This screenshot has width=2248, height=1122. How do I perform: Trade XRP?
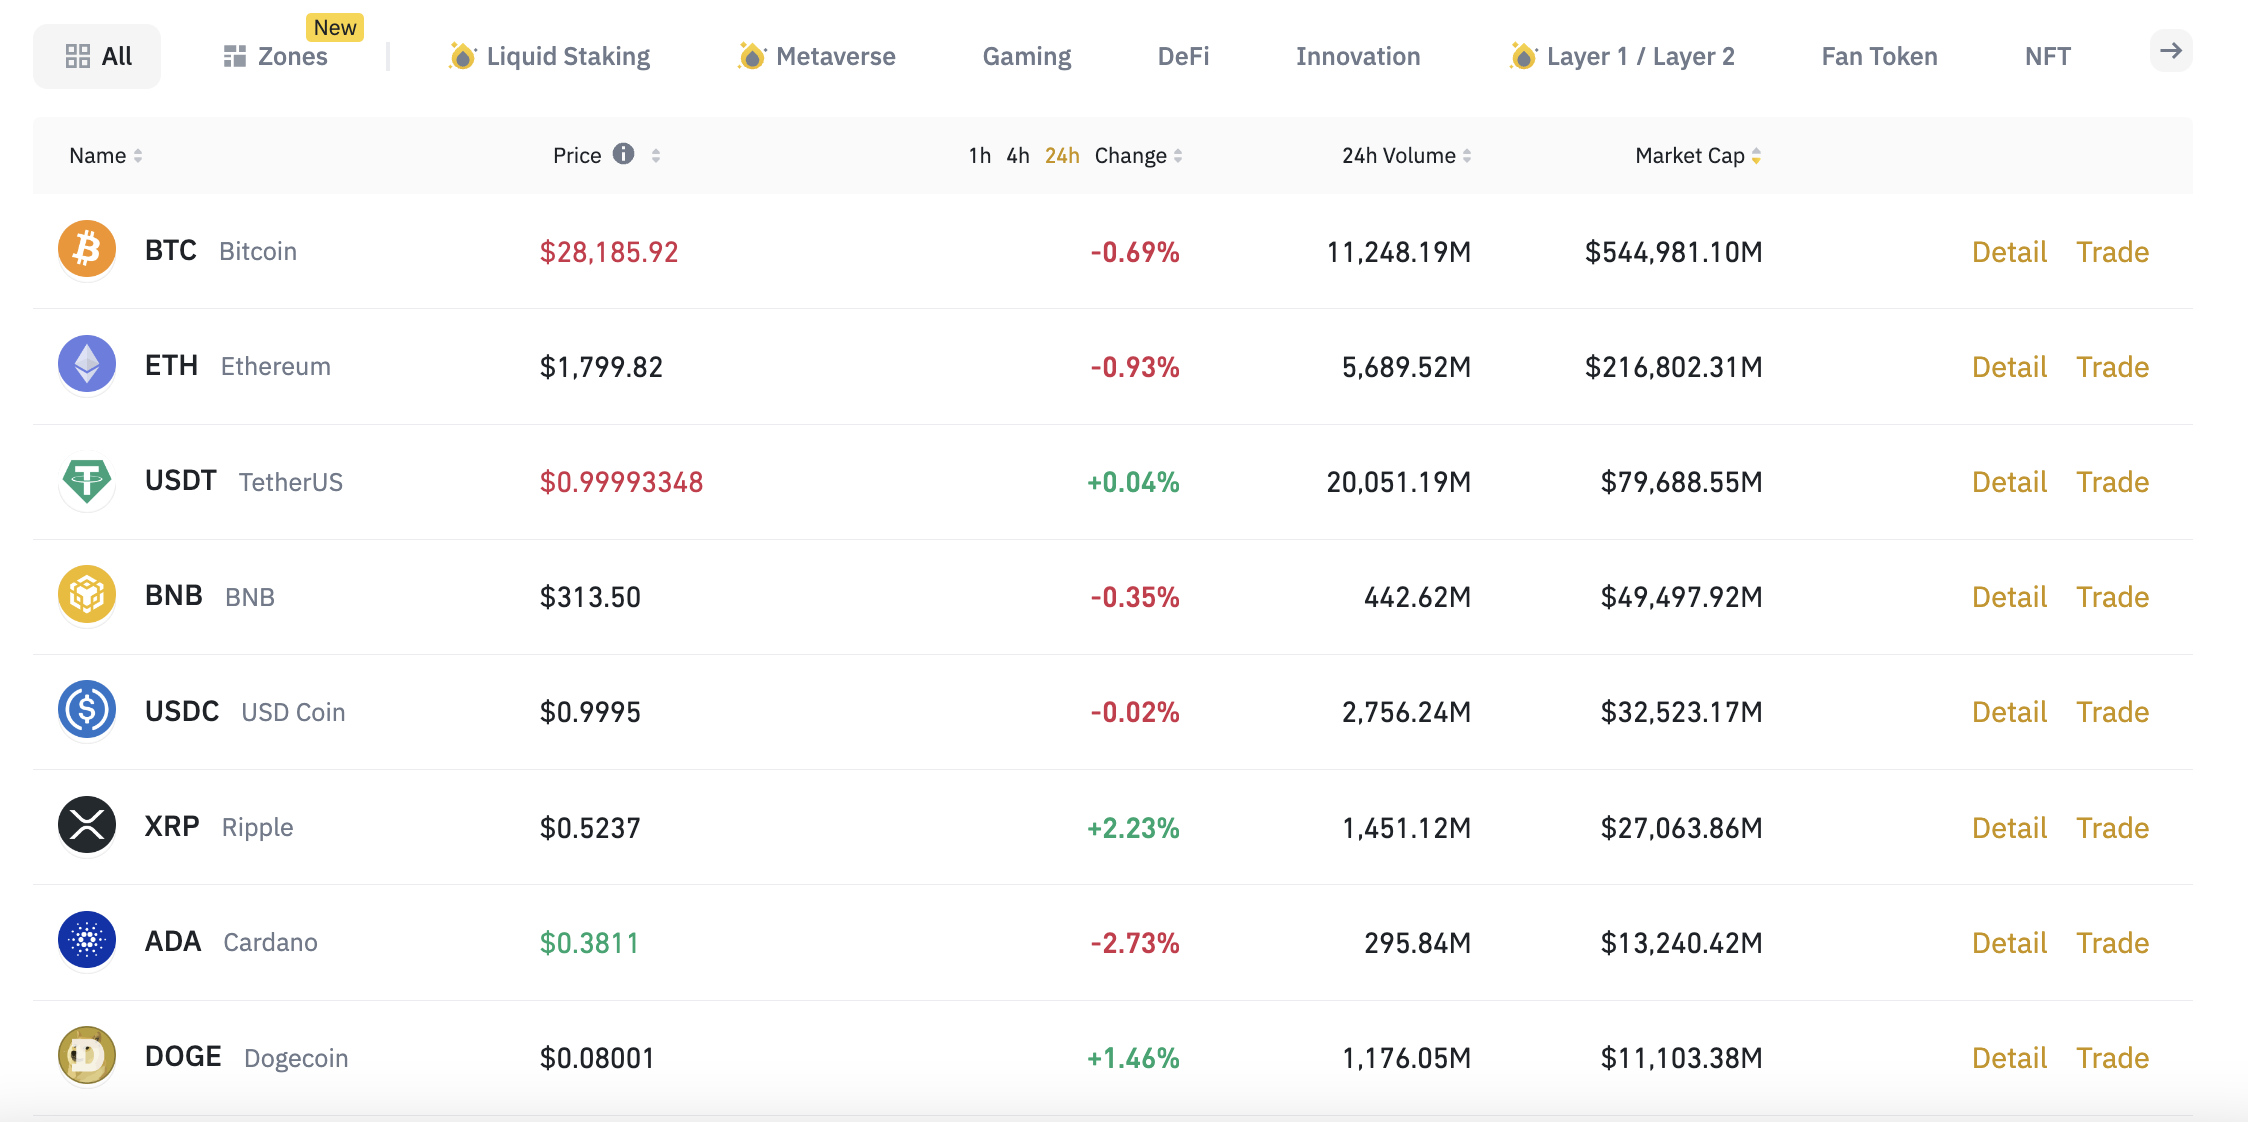(2112, 828)
